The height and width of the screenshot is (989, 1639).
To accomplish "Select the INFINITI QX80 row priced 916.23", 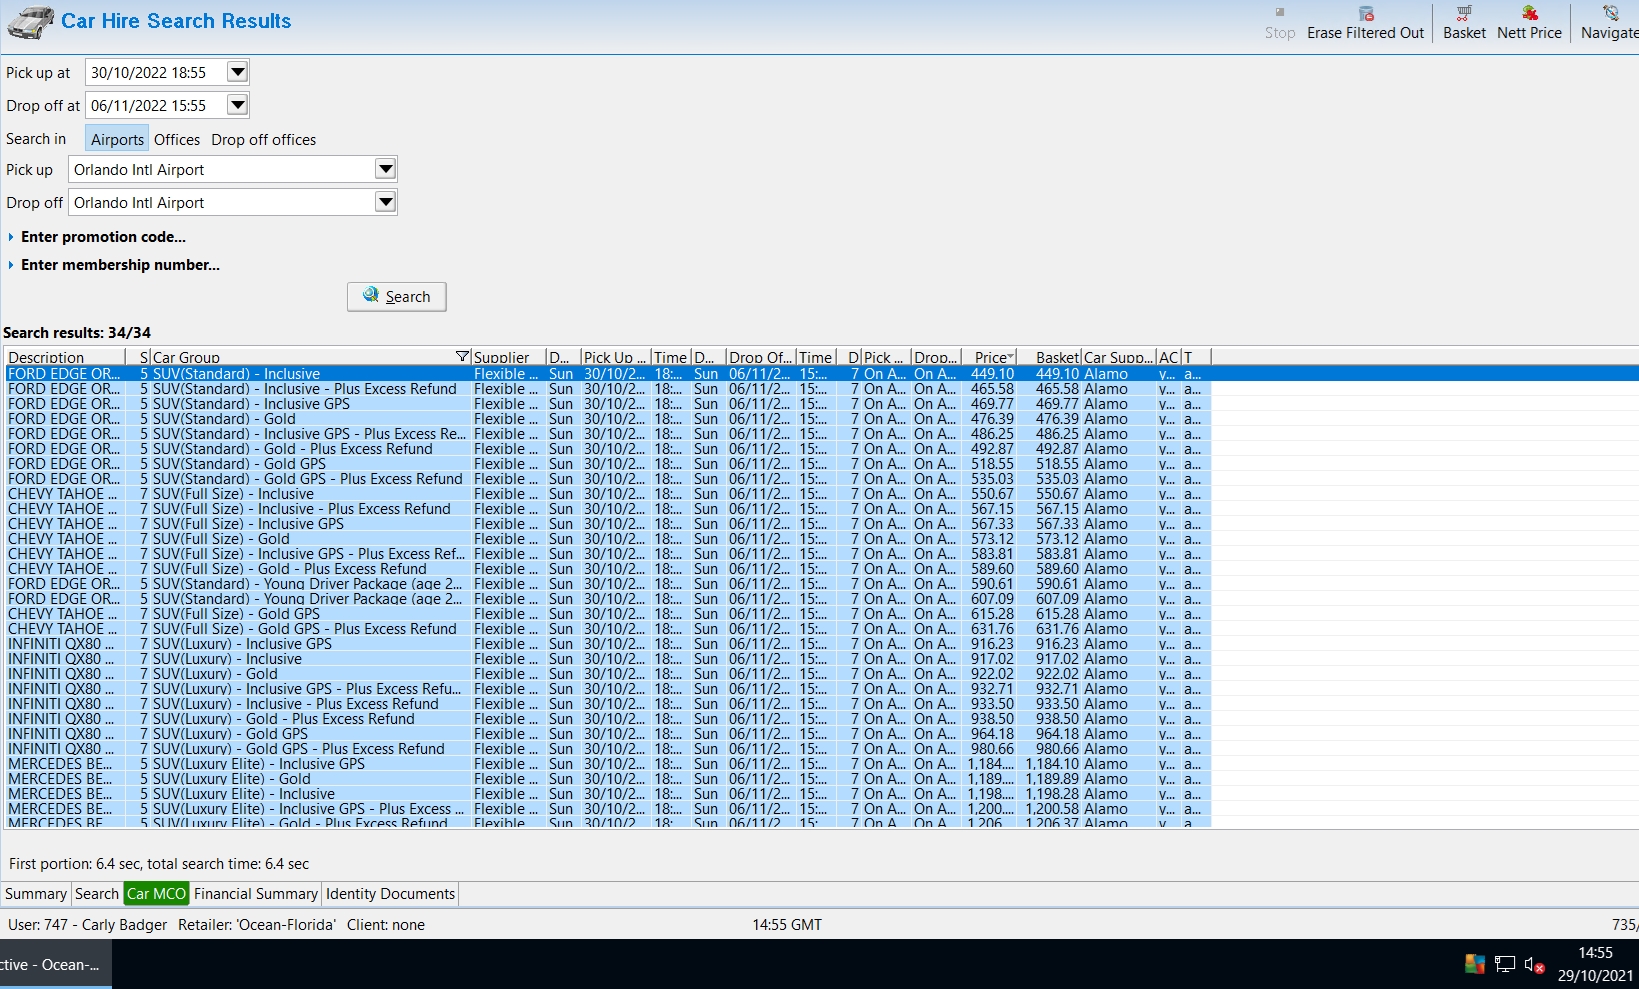I will [608, 644].
